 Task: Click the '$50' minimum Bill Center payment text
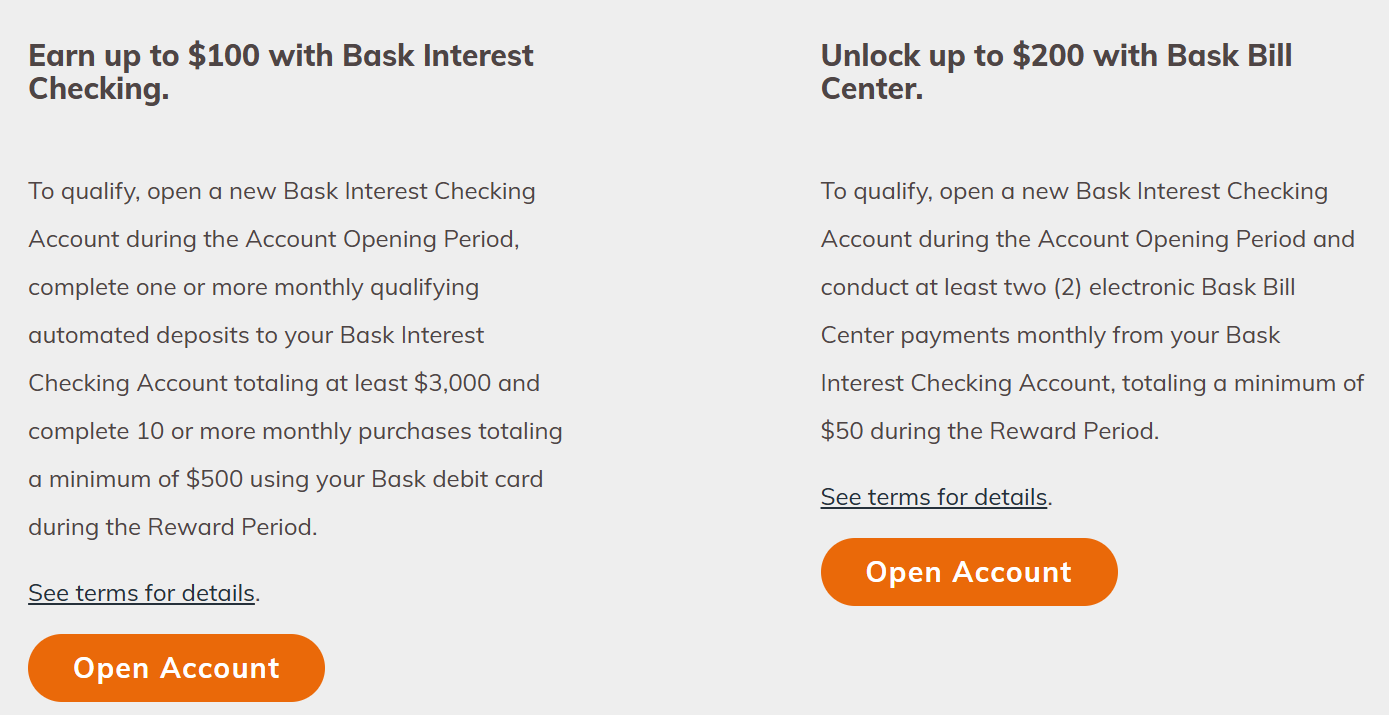842,431
